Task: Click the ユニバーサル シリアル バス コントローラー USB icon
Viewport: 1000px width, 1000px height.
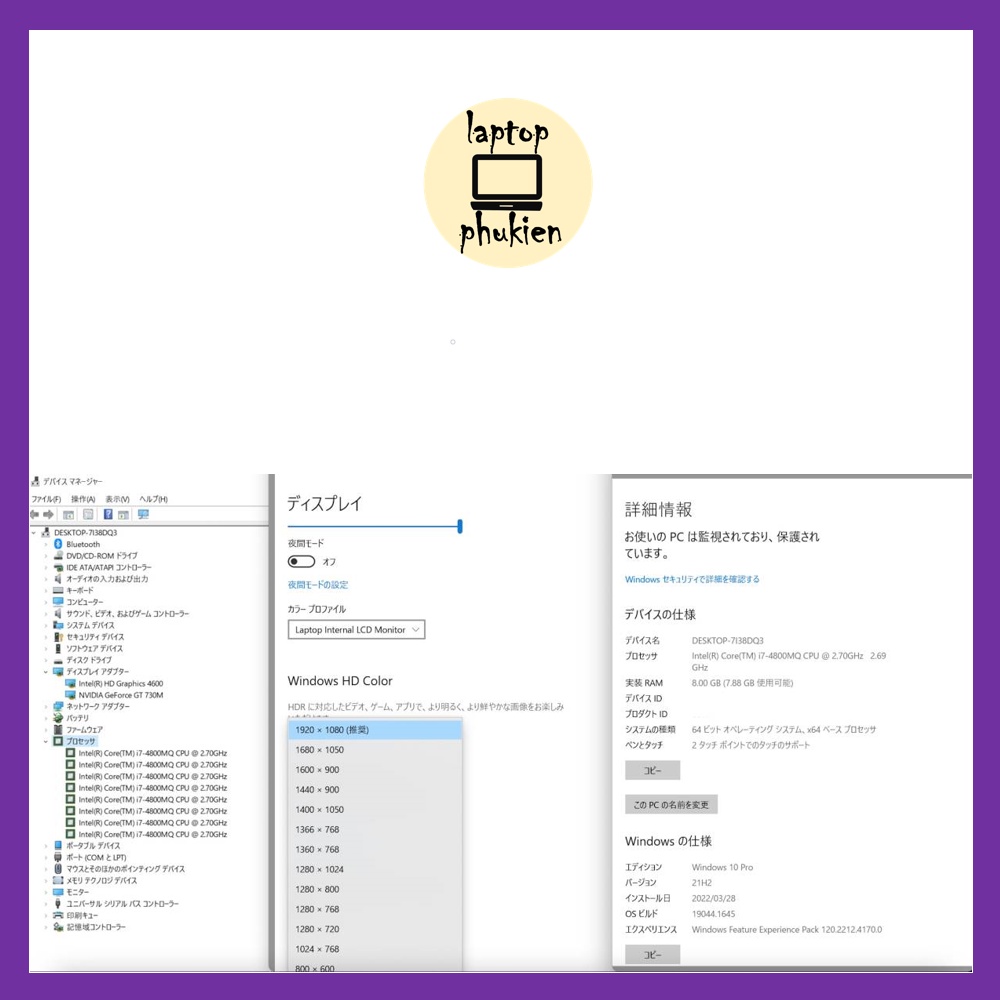Action: (58, 904)
